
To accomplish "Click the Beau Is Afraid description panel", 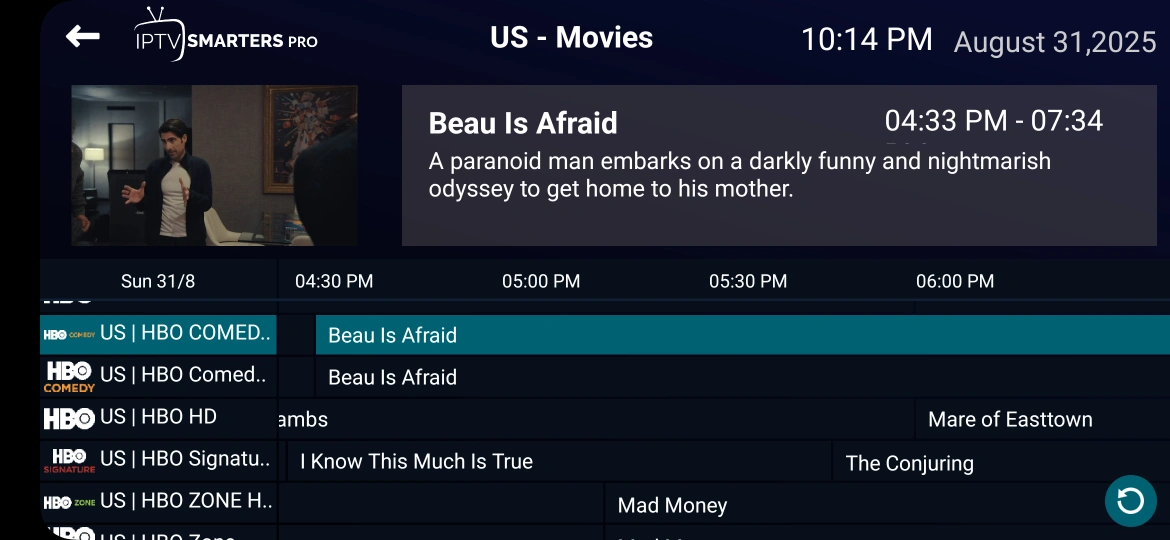I will point(779,166).
